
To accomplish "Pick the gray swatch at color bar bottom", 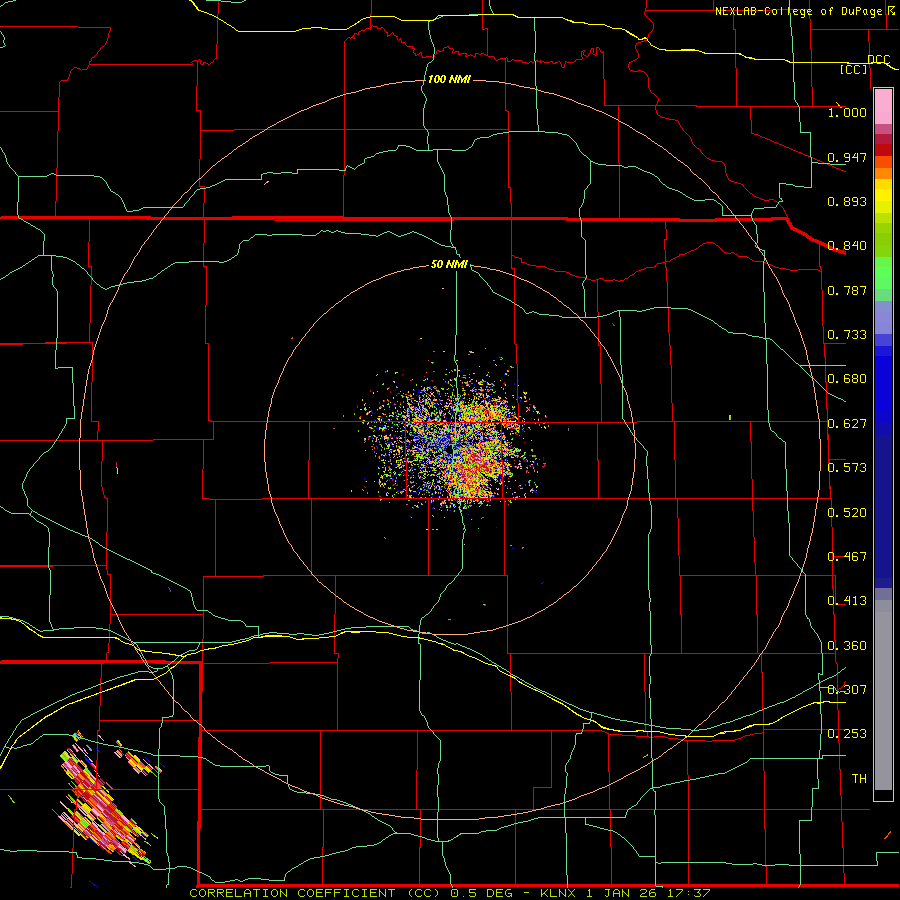I will pos(883,700).
